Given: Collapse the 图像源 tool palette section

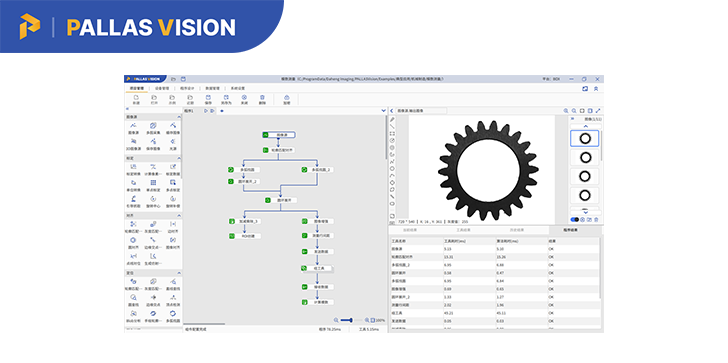Looking at the screenshot, I should (x=179, y=117).
